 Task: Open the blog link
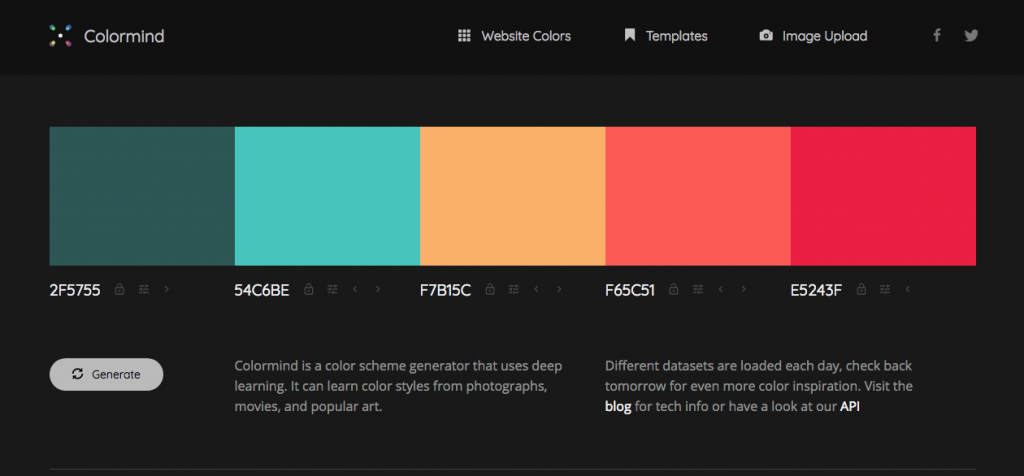point(618,406)
